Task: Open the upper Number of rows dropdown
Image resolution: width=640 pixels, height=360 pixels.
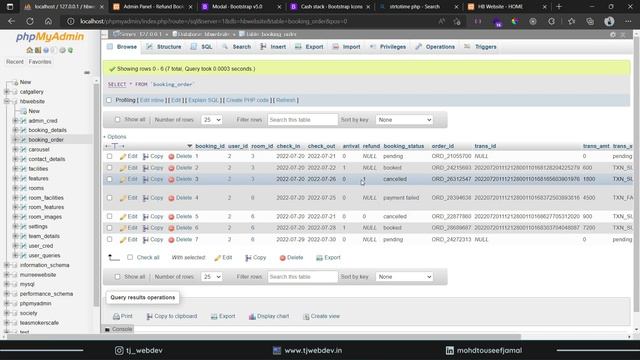Action: pos(211,120)
